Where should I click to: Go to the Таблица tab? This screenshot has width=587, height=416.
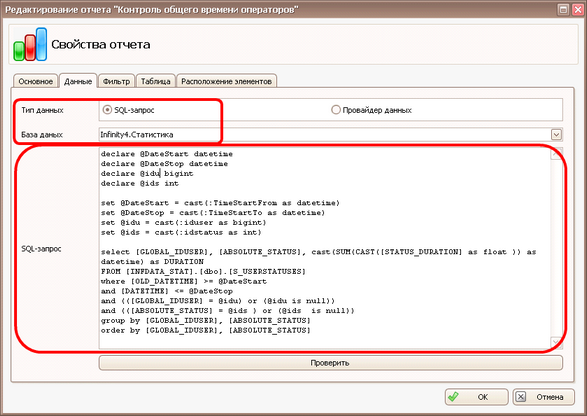point(156,81)
